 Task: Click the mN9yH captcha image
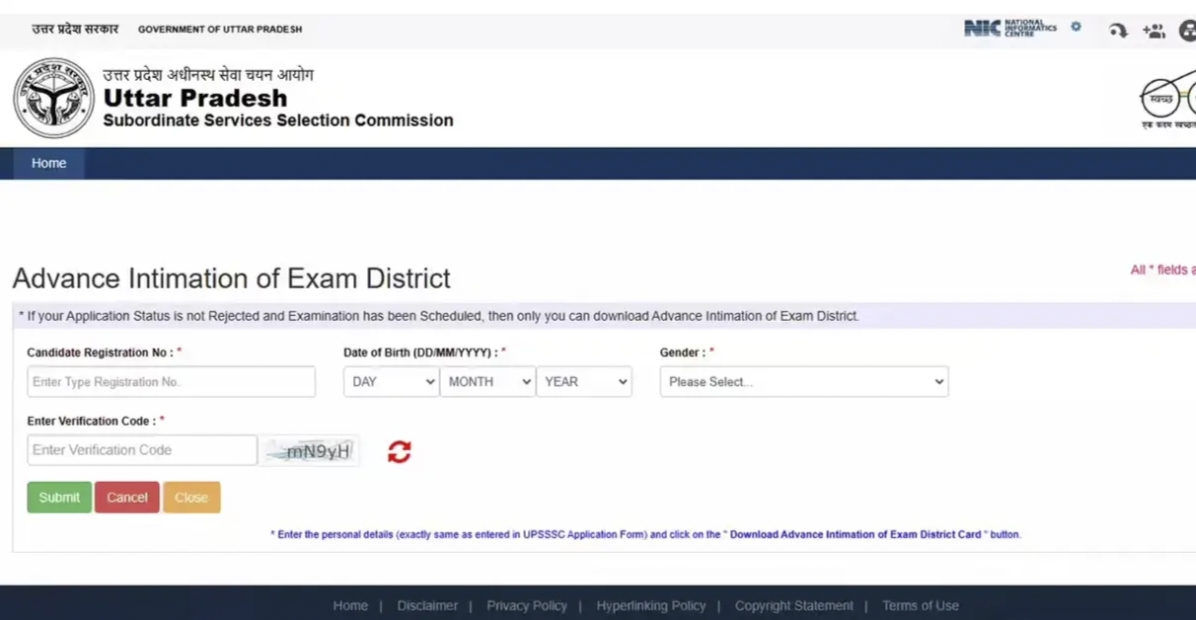(x=310, y=451)
